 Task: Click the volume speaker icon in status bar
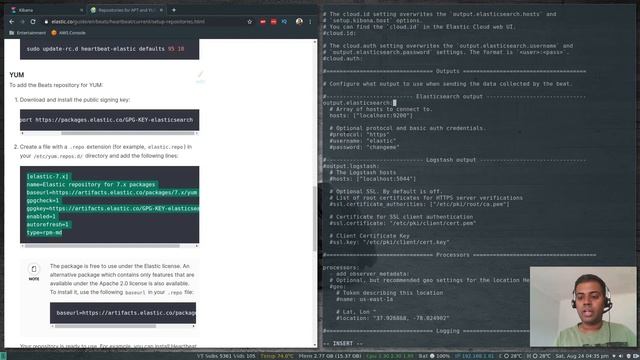point(621,356)
